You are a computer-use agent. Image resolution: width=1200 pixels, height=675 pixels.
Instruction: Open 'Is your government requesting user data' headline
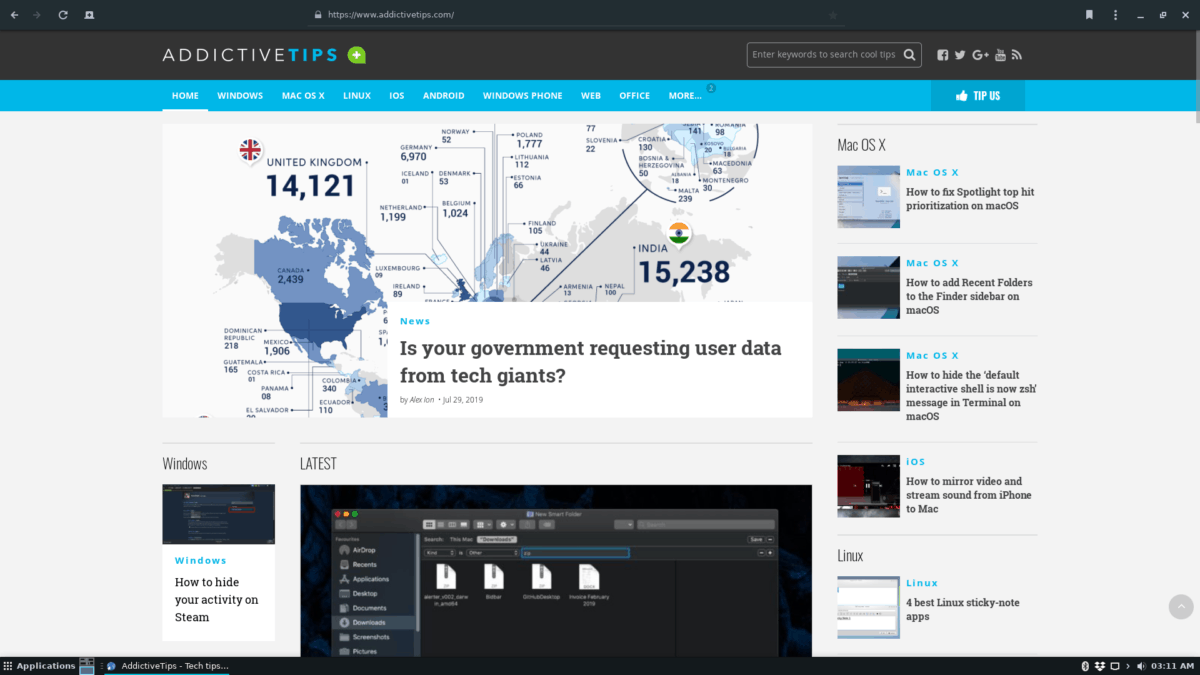pos(591,362)
